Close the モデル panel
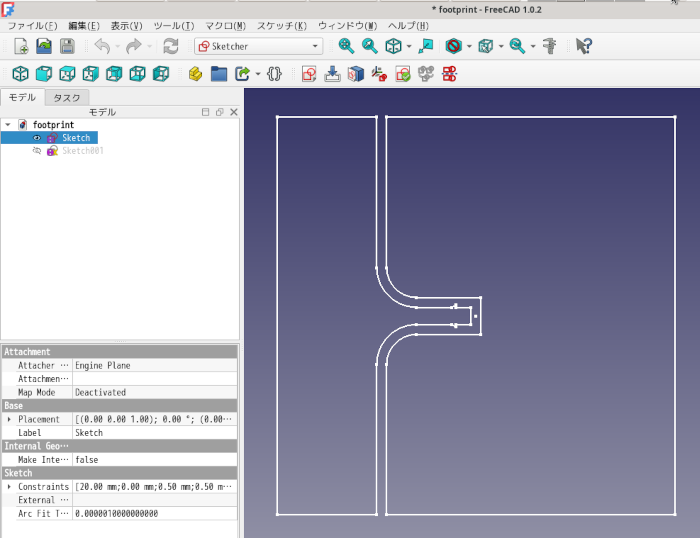Viewport: 700px width, 538px height. [x=234, y=112]
